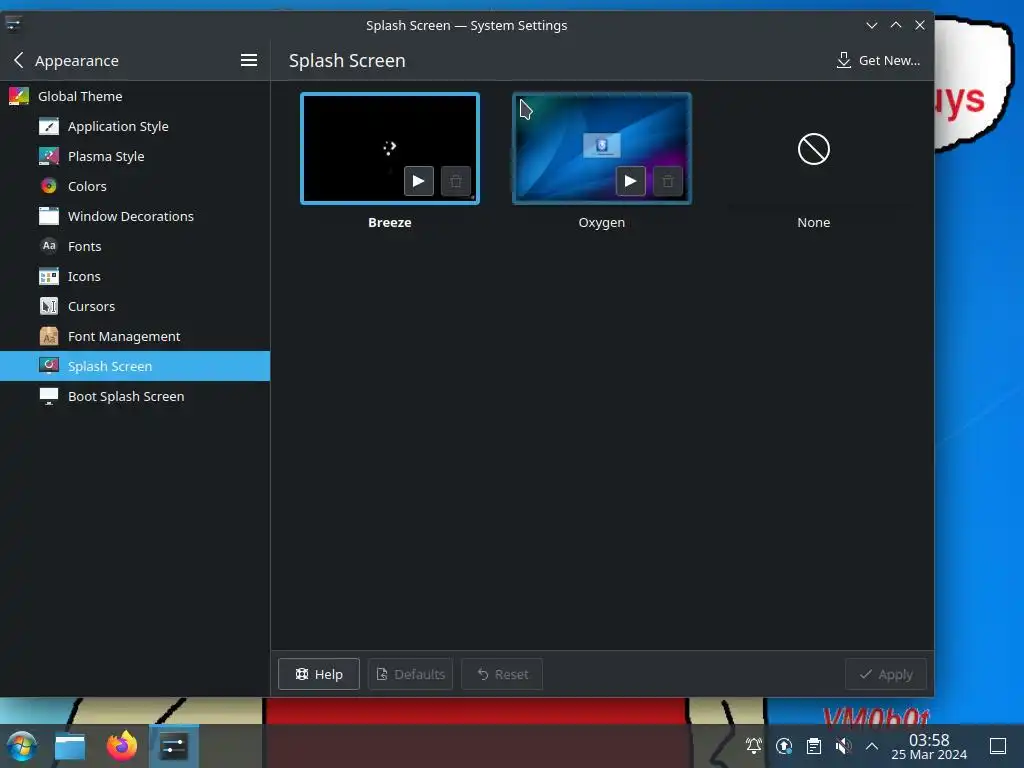This screenshot has width=1024, height=768.
Task: Click the updates tray icon
Action: tap(784, 746)
